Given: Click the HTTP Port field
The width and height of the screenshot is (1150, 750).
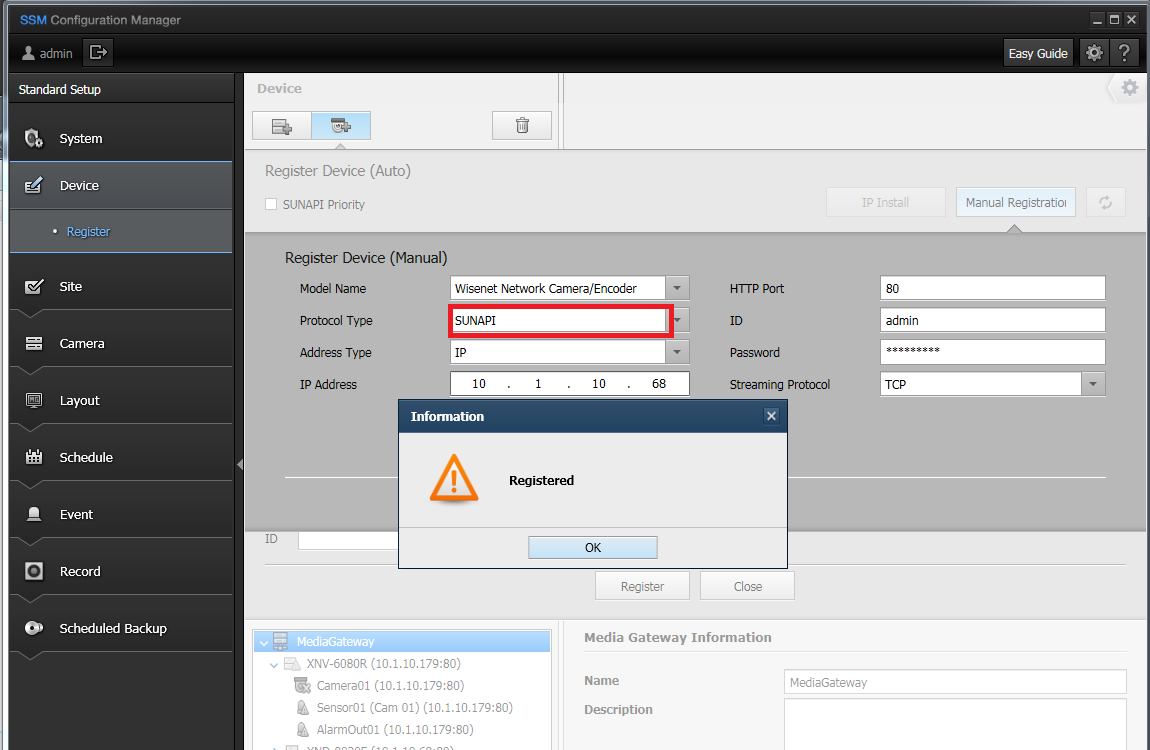Looking at the screenshot, I should (x=992, y=288).
